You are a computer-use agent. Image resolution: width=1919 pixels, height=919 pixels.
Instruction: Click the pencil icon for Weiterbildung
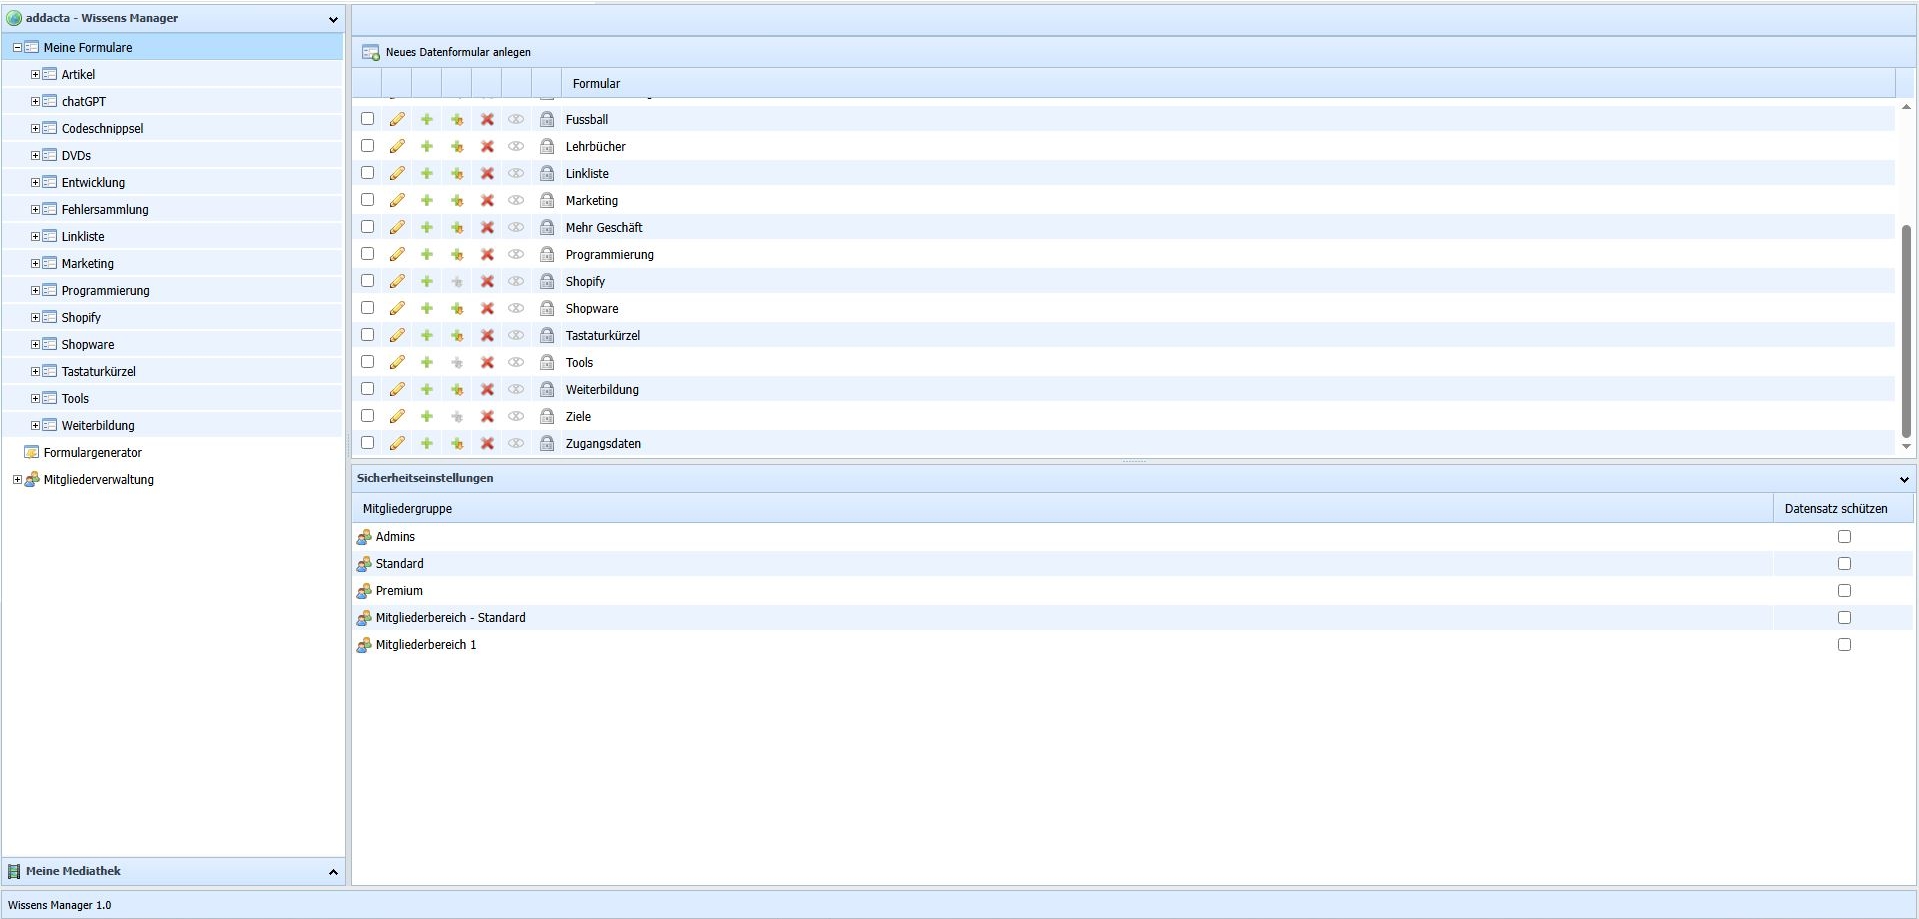pos(397,389)
